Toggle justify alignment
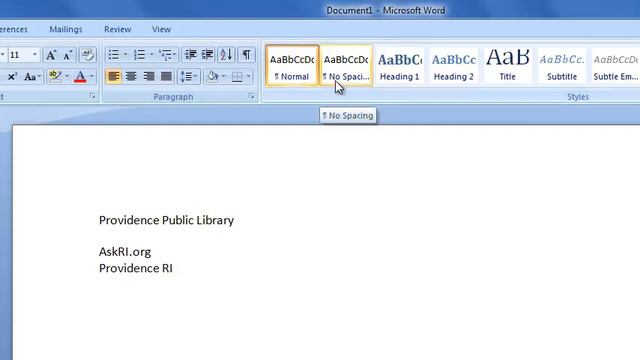Viewport: 640px width, 360px height. click(166, 76)
